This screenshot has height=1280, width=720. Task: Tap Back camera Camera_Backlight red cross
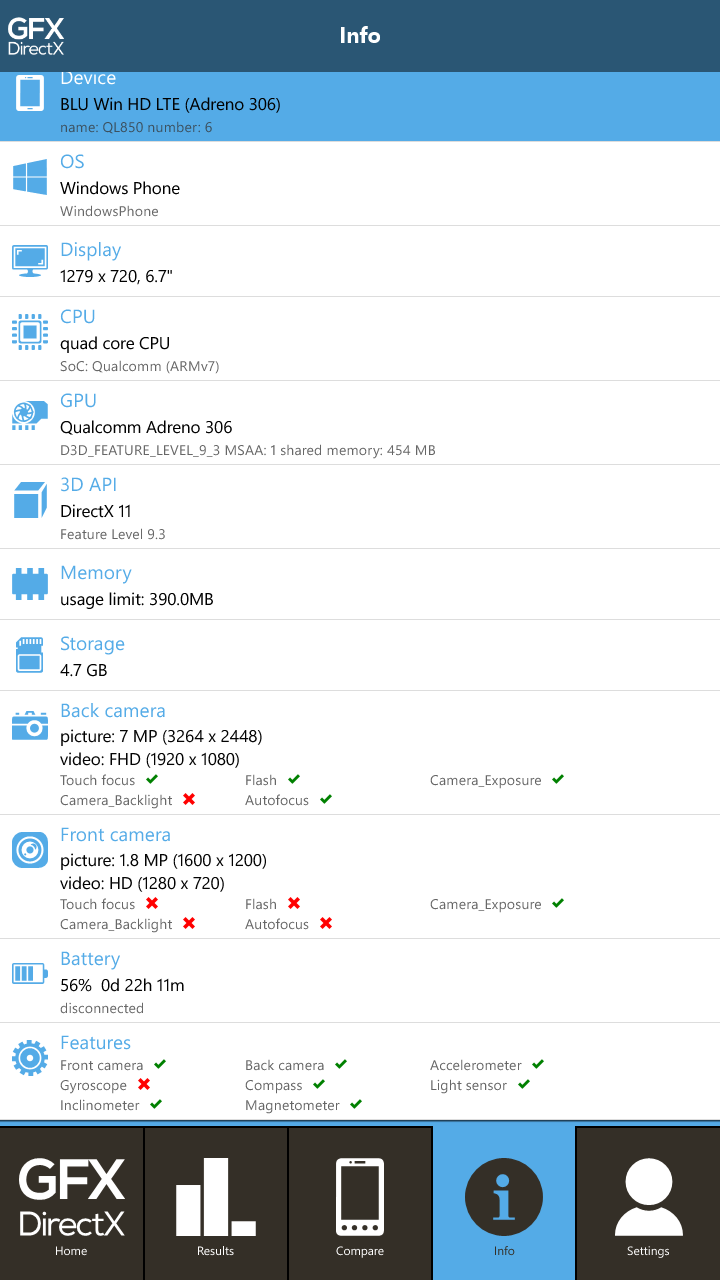[189, 800]
